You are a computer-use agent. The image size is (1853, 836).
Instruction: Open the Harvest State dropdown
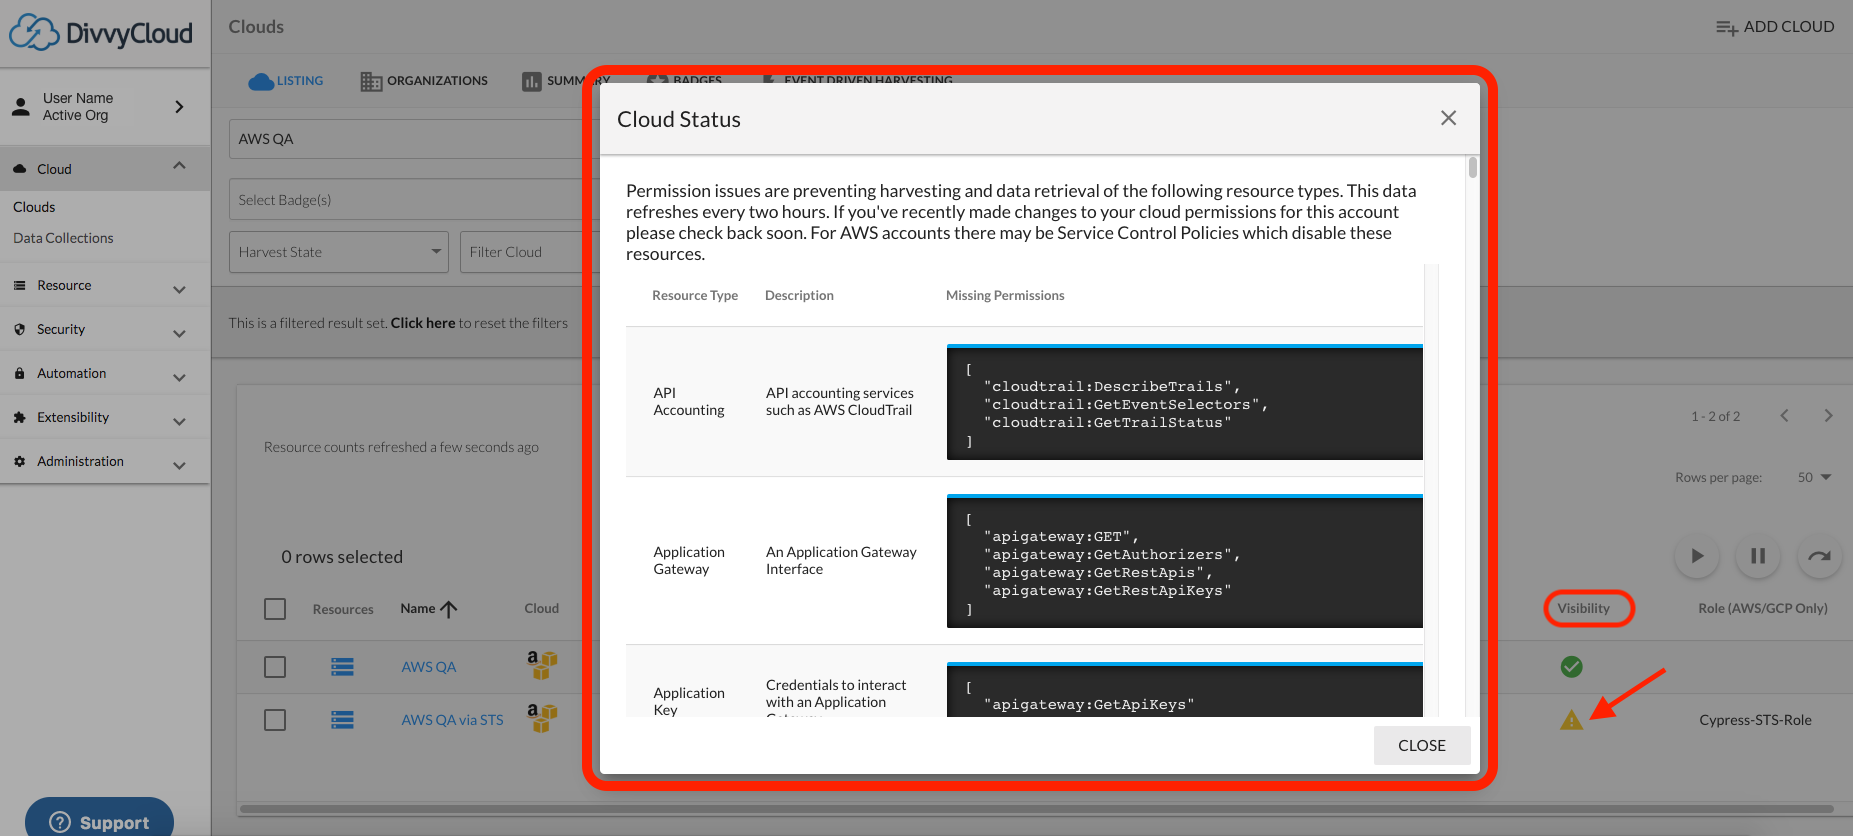339,252
